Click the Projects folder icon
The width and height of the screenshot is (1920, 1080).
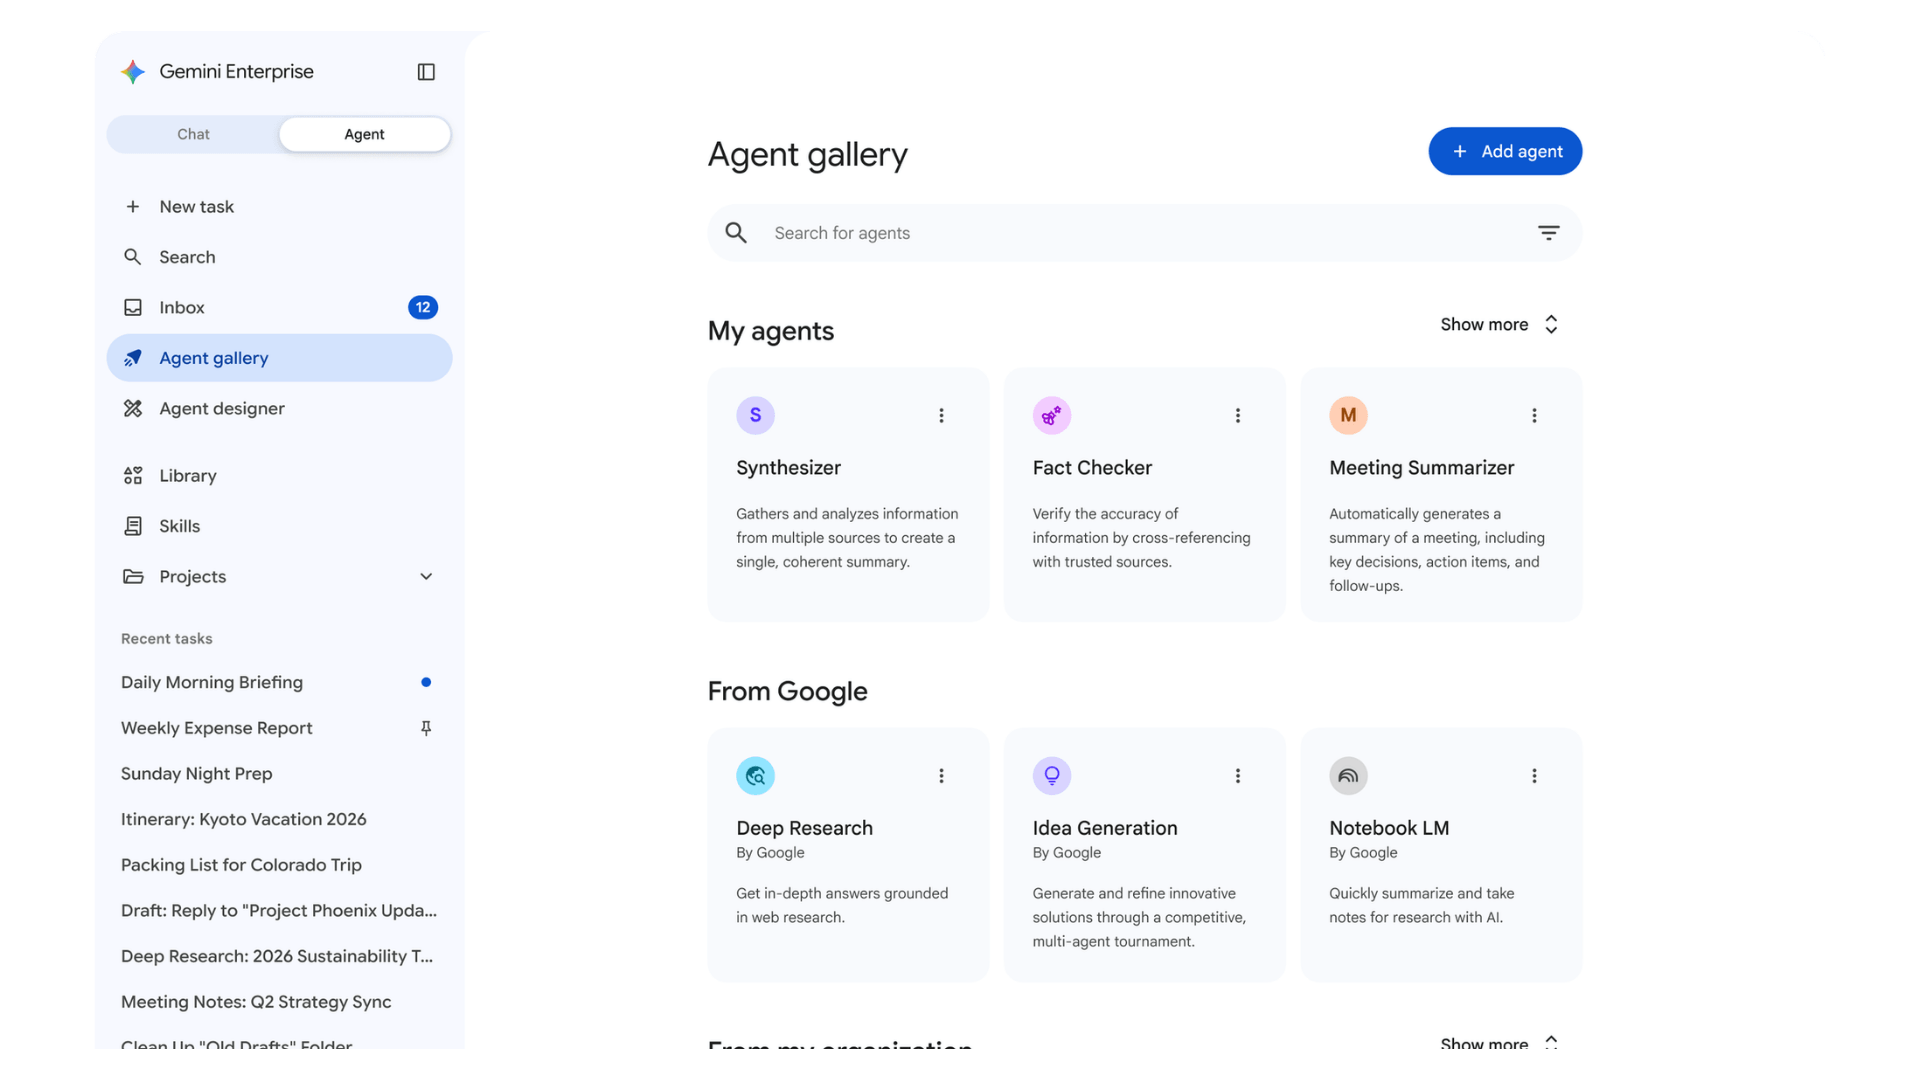[133, 577]
